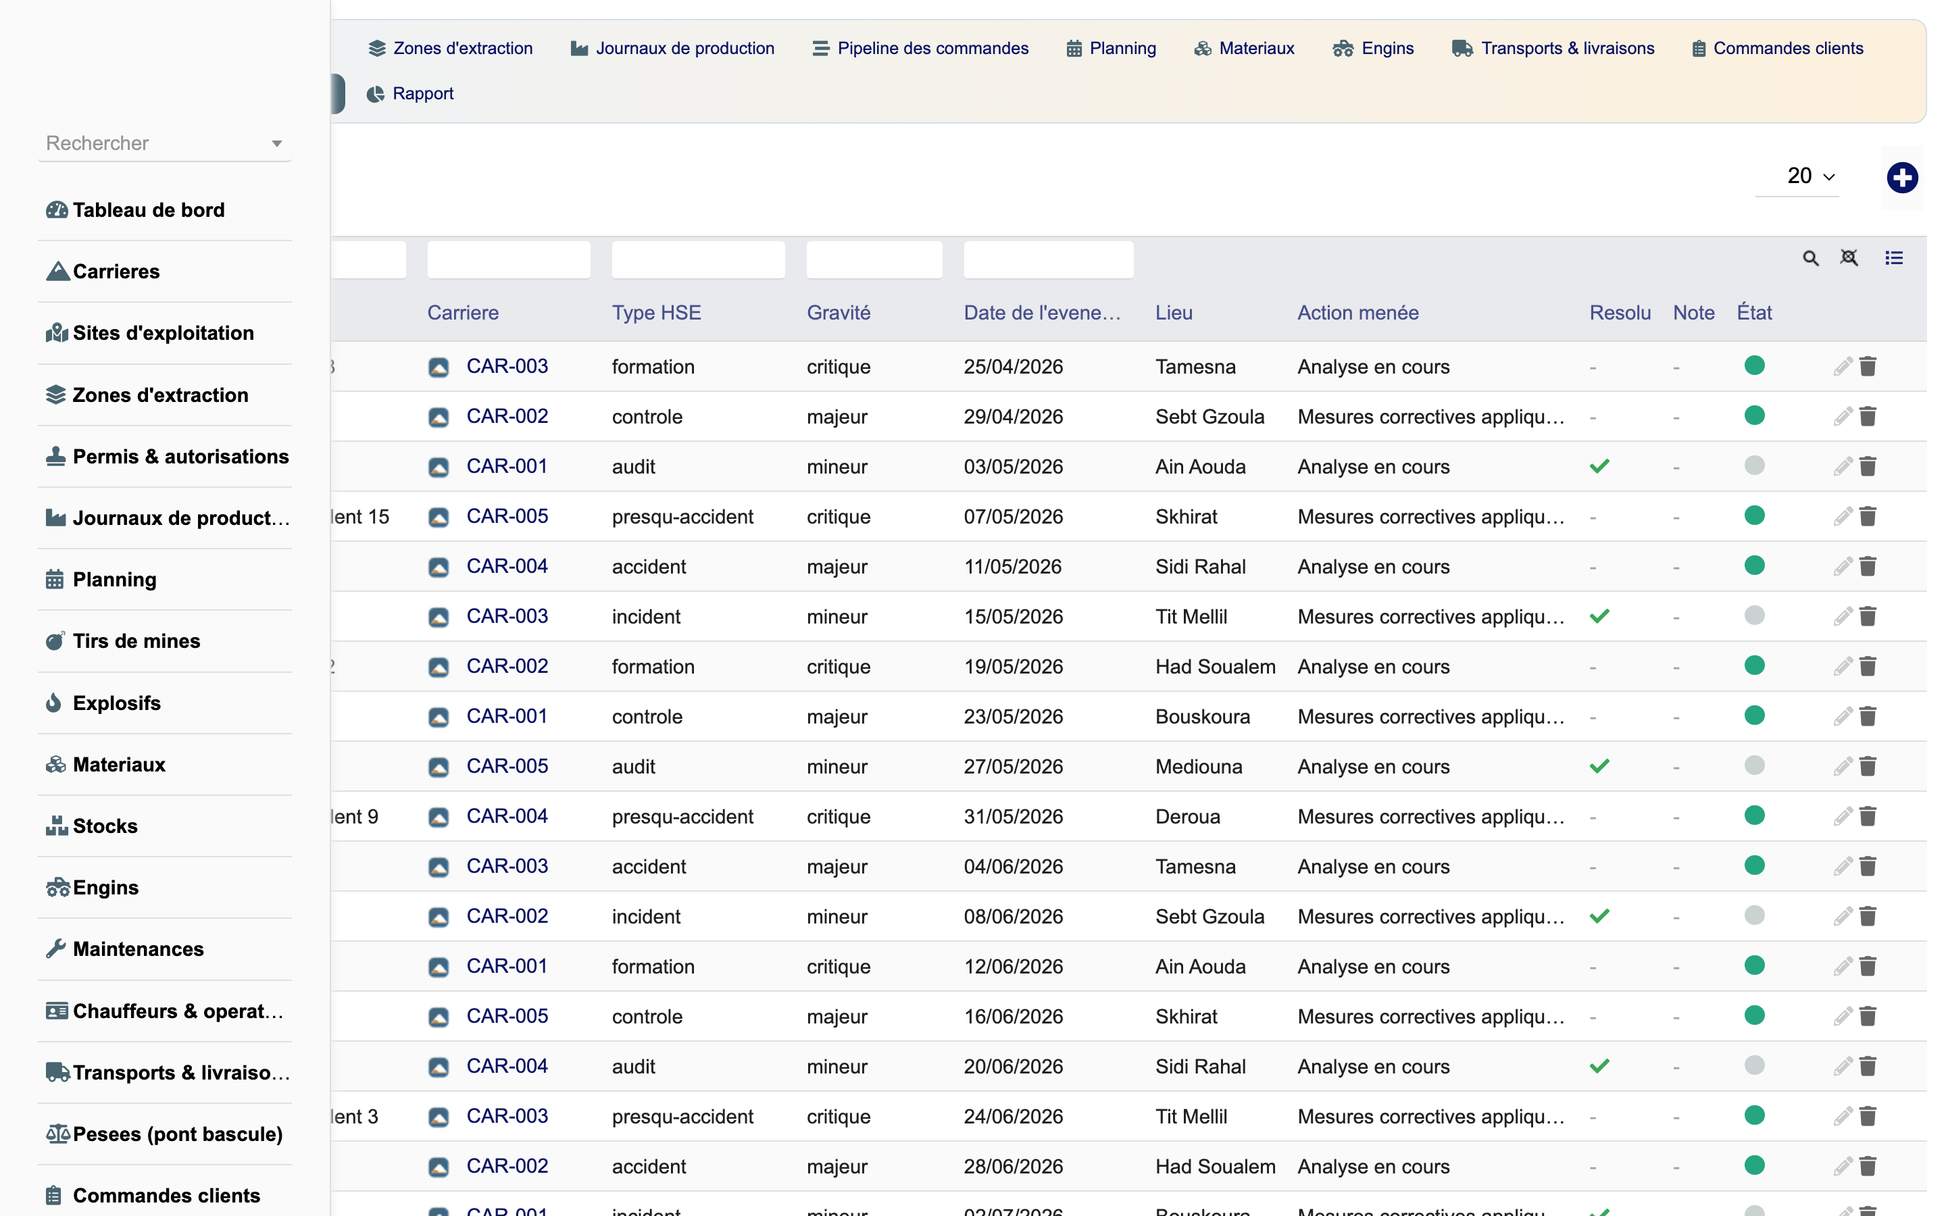This screenshot has width=1946, height=1216.
Task: Click the Gravité filter input field
Action: tap(874, 259)
